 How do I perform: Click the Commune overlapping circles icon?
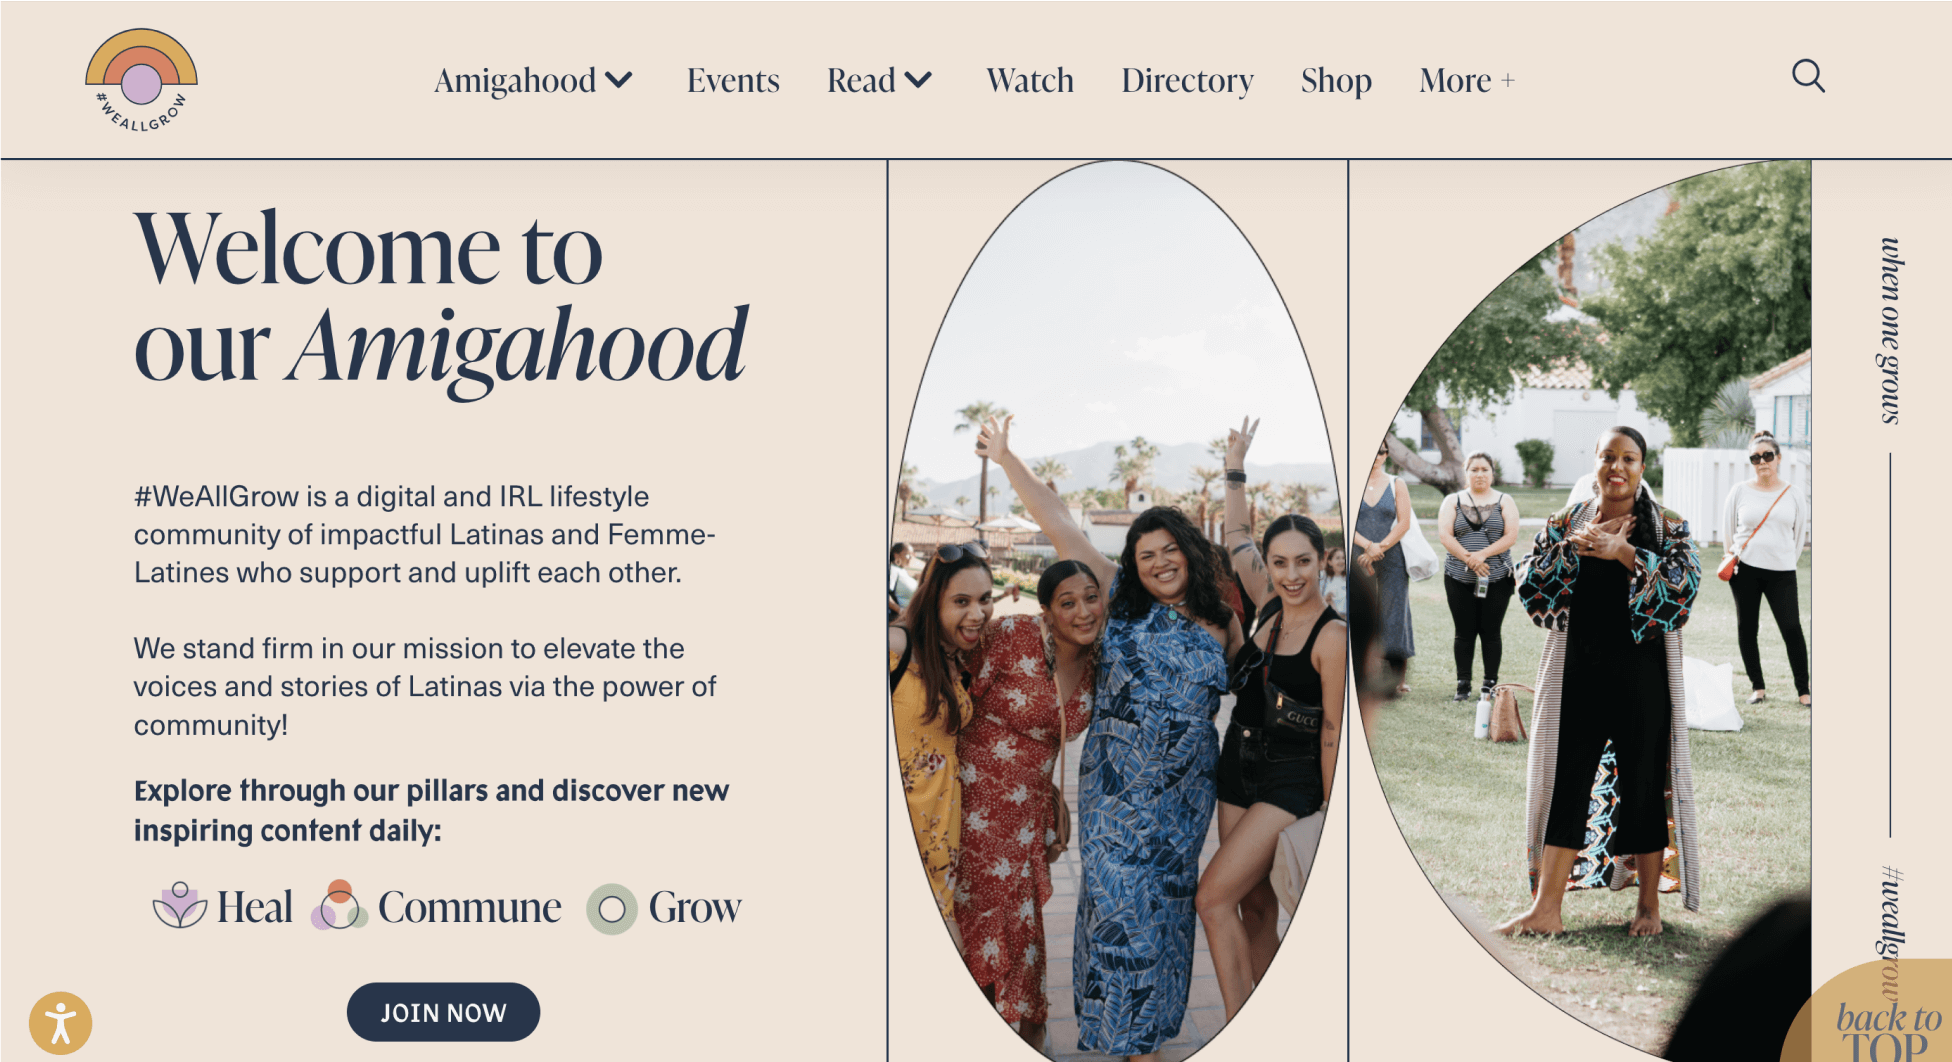tap(340, 906)
